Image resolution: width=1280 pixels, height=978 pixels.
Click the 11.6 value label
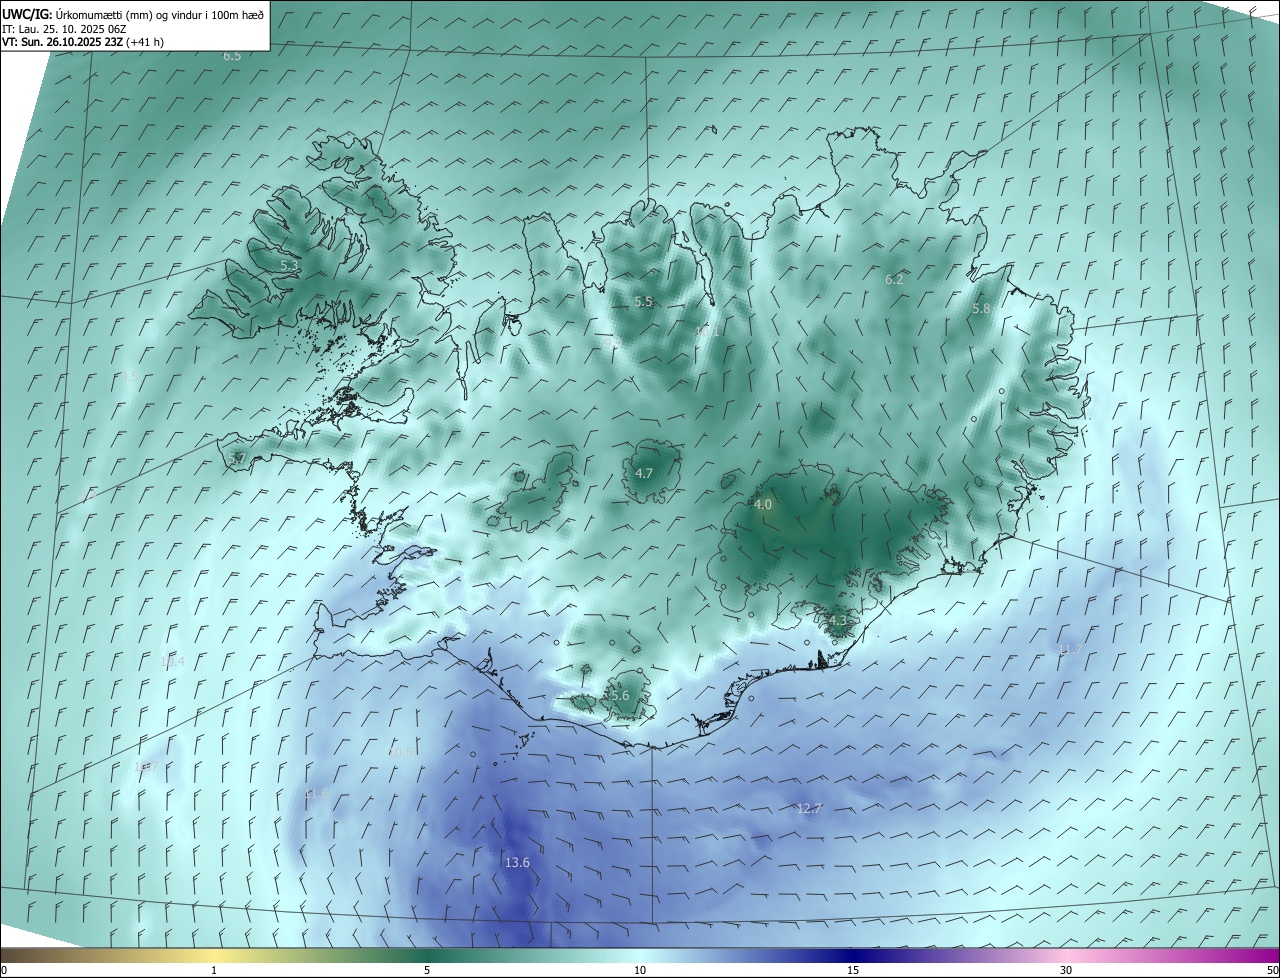[x=317, y=793]
